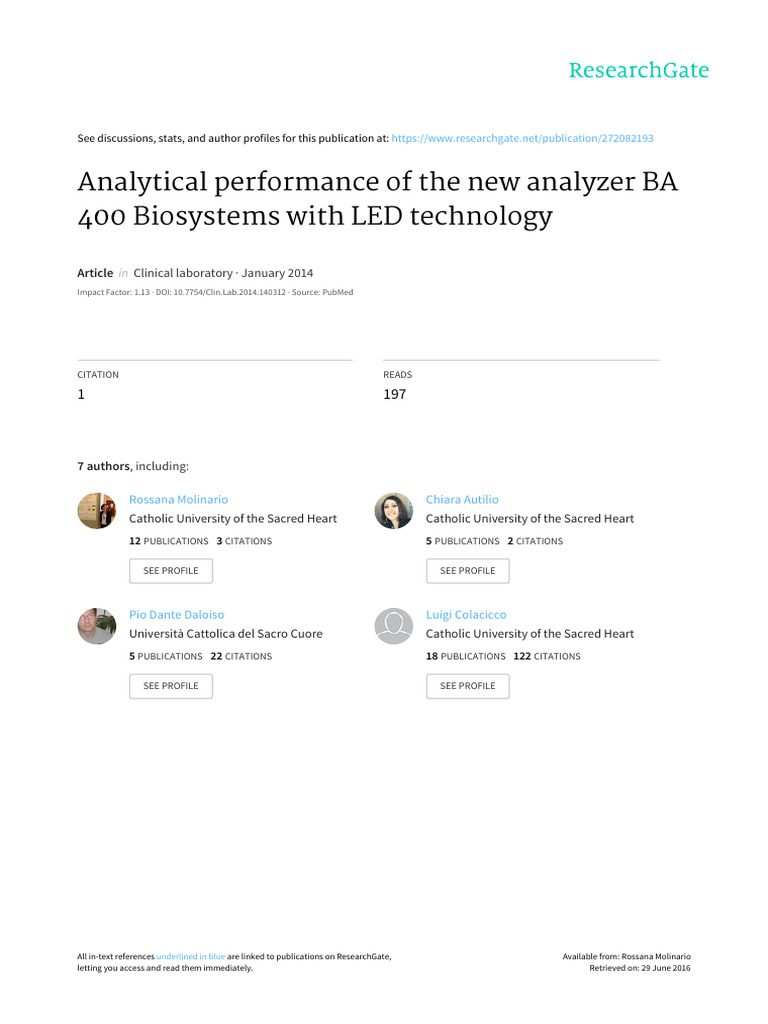The height and width of the screenshot is (1024, 768).
Task: Click See Profile under Luigi Colacicco
Action: (468, 686)
